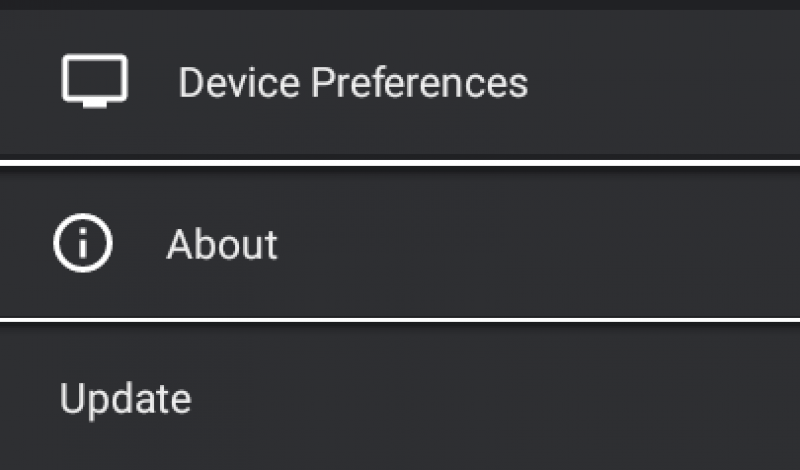Click the Update text label
This screenshot has width=800, height=470.
pos(126,400)
